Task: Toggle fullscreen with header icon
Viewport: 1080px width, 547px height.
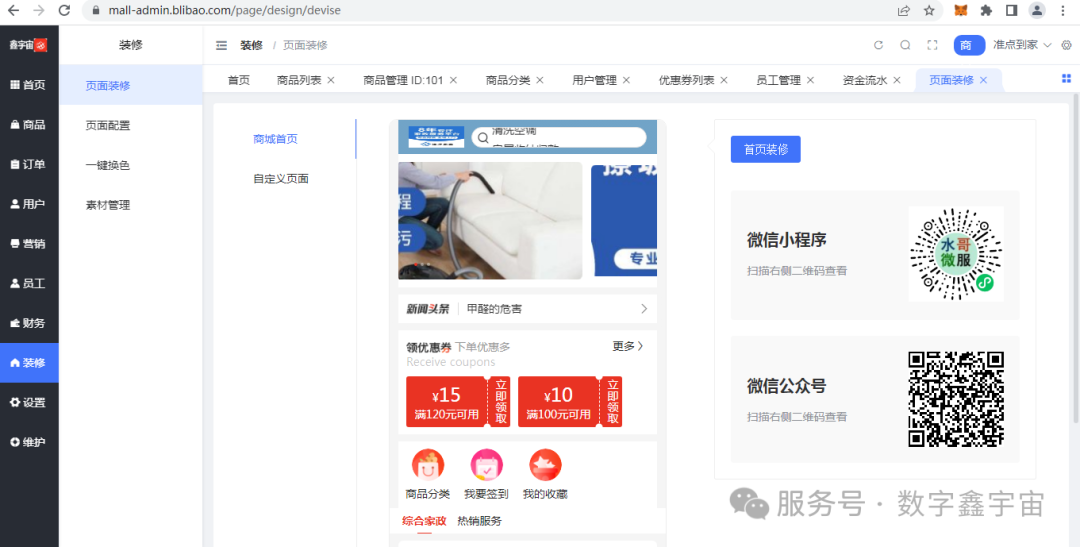Action: click(933, 45)
